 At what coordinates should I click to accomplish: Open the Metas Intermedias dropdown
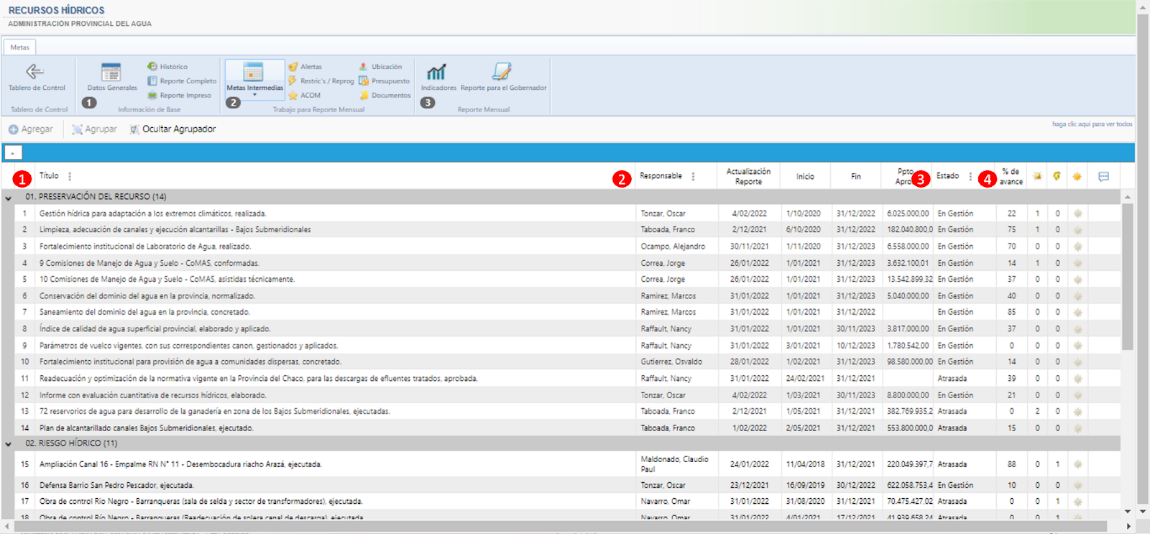[x=254, y=95]
